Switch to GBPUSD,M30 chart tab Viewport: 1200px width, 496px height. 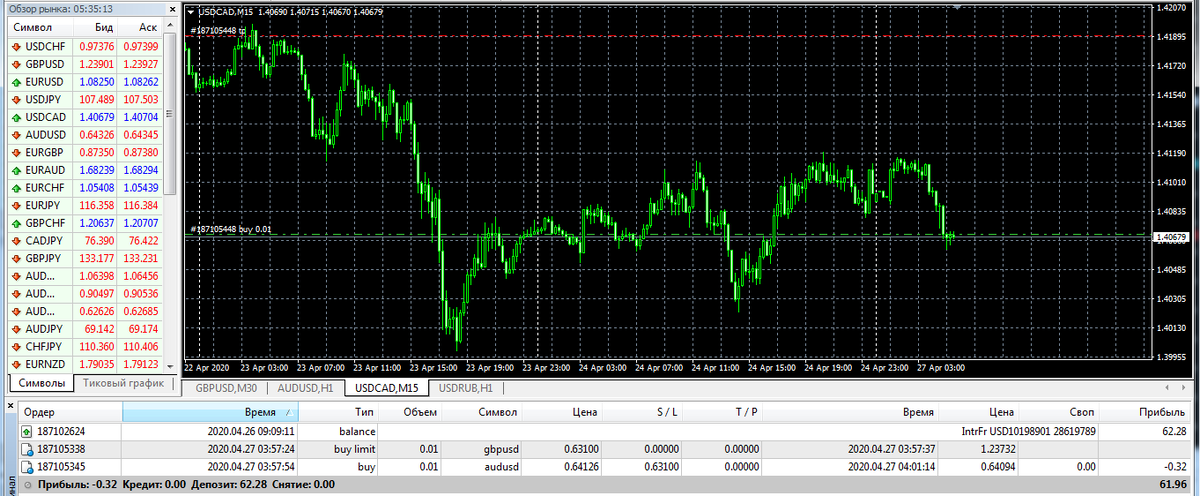(x=226, y=388)
